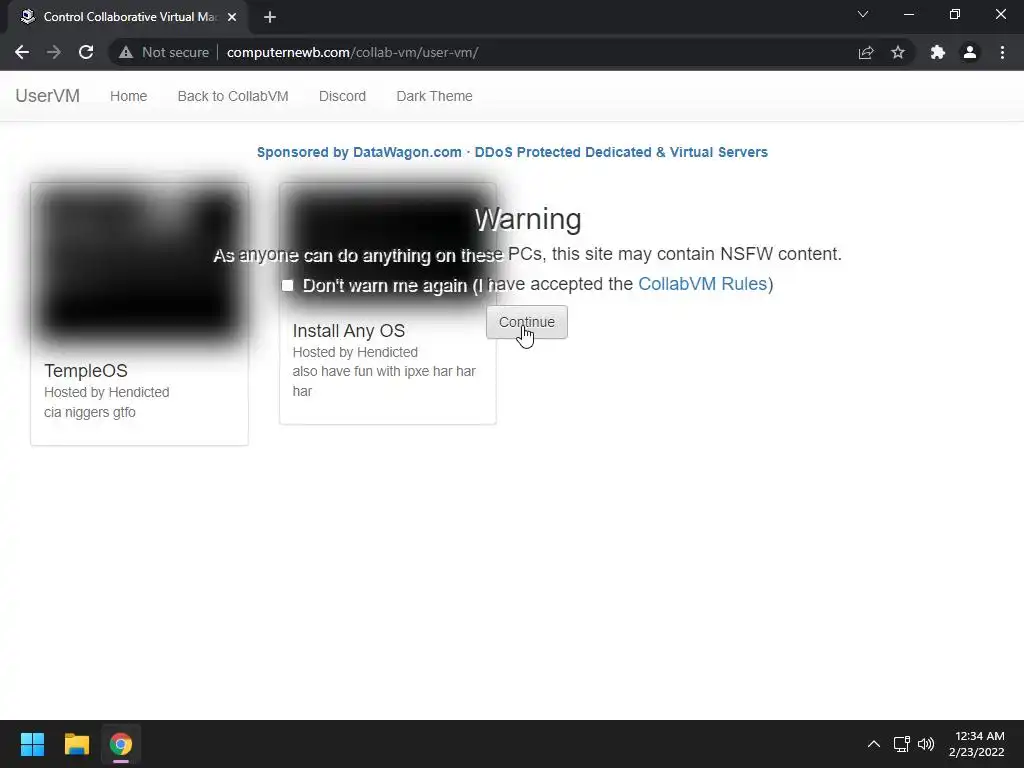This screenshot has width=1024, height=768.
Task: Switch to Dark Theme
Action: (x=434, y=96)
